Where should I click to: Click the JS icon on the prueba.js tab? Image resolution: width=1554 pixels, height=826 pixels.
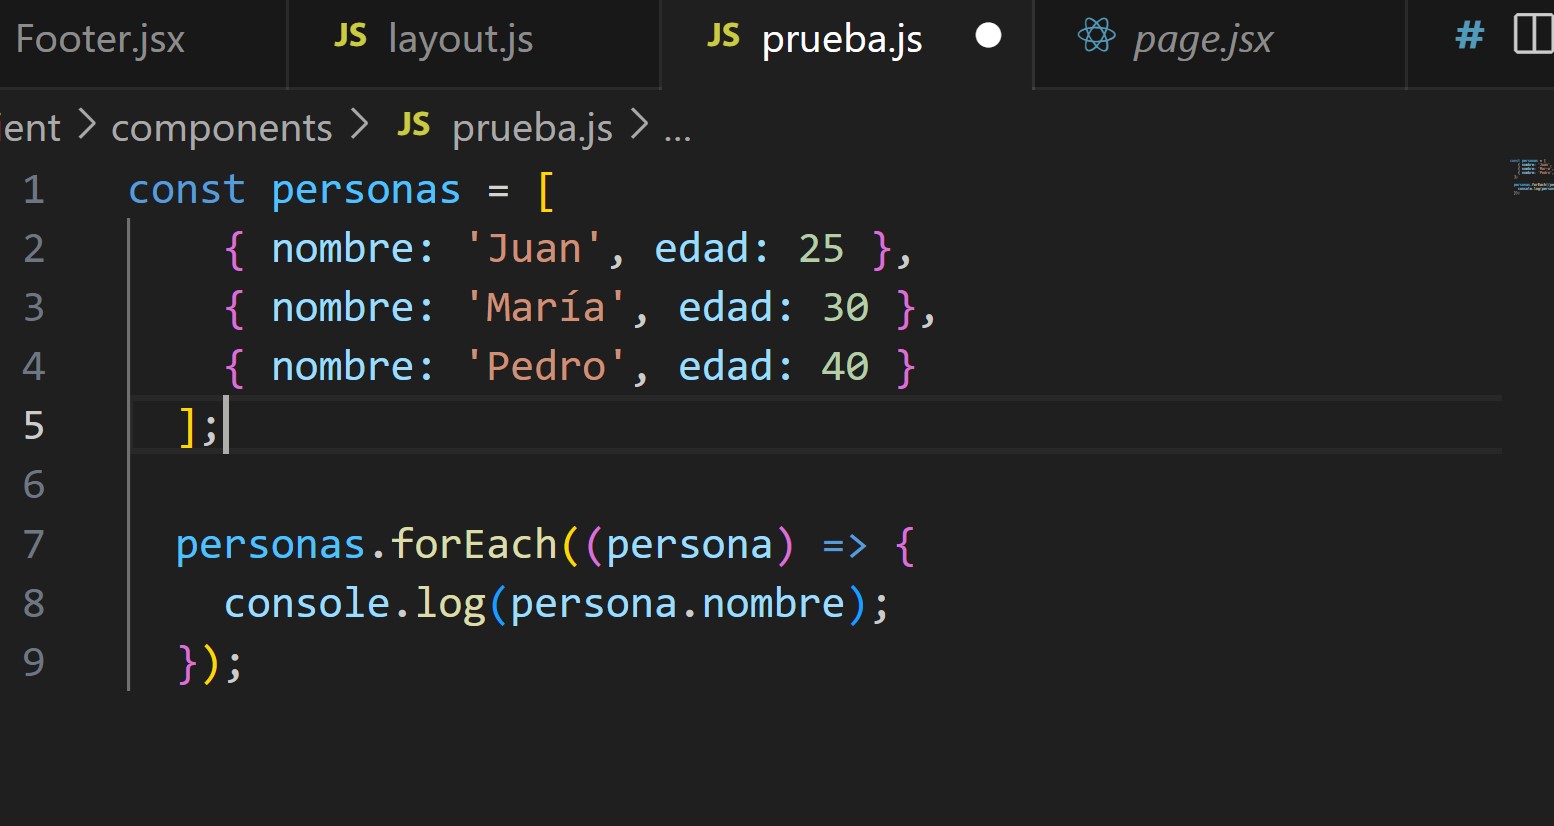[722, 35]
